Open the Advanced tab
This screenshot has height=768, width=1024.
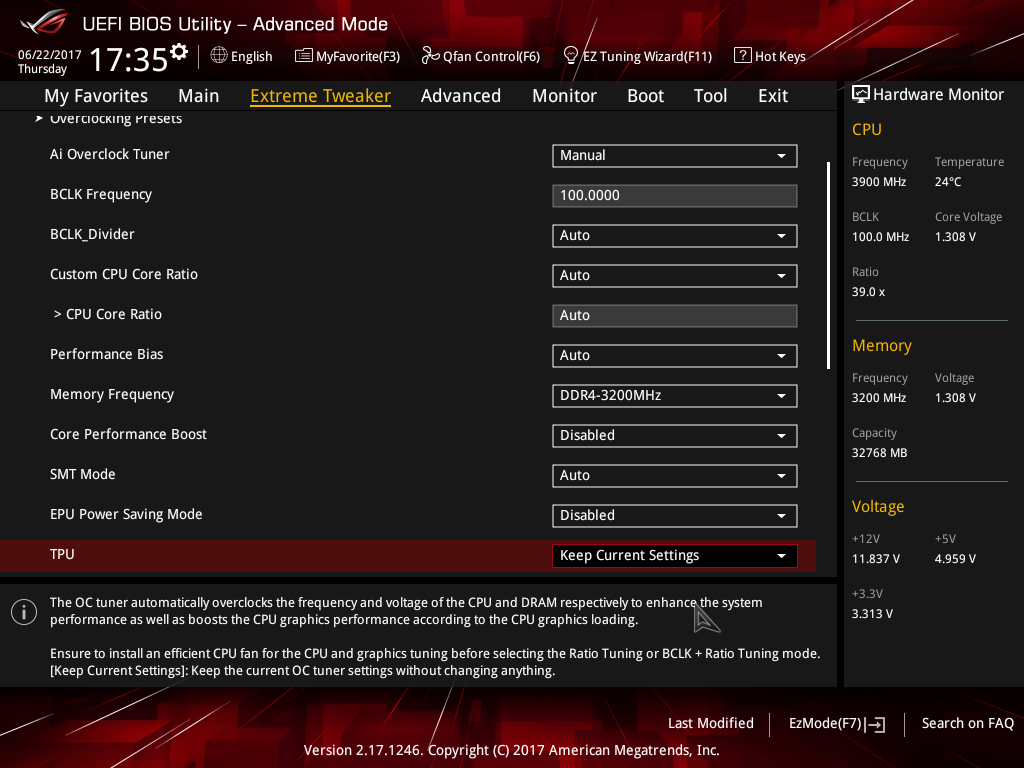pyautogui.click(x=460, y=96)
